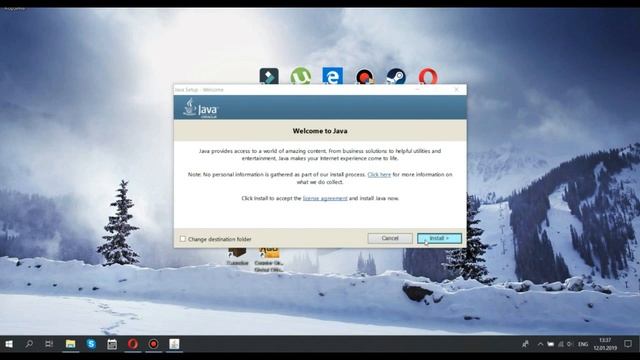Select the Microsoft Edge desktop icon

(332, 76)
